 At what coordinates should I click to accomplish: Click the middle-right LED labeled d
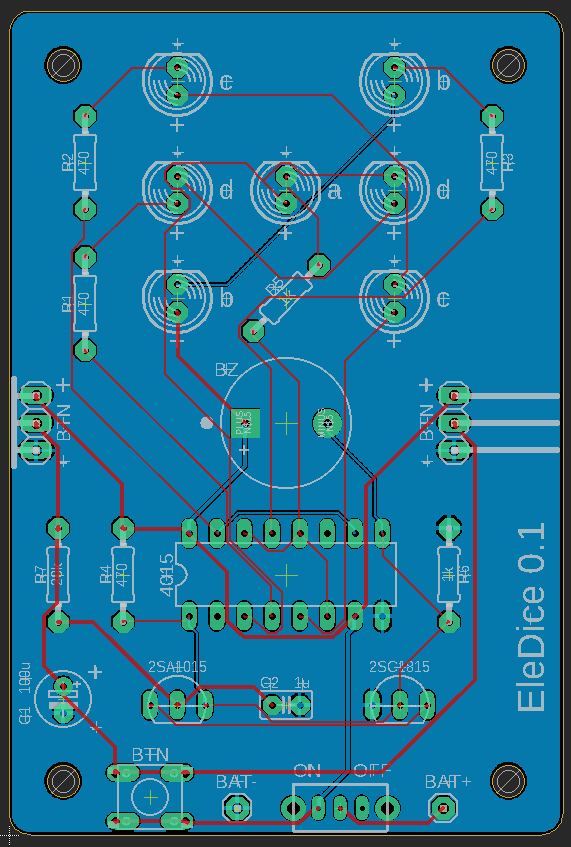[x=395, y=190]
